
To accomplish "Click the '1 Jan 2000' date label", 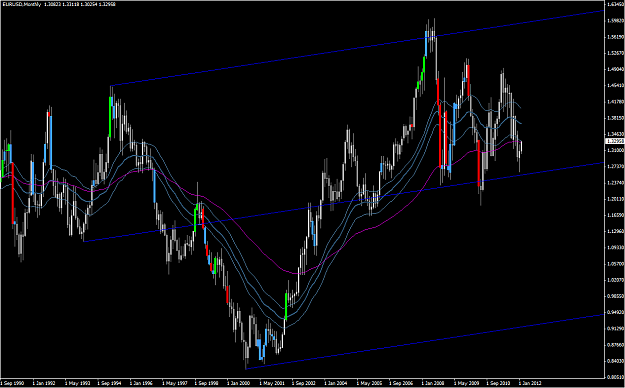I will tap(239, 383).
